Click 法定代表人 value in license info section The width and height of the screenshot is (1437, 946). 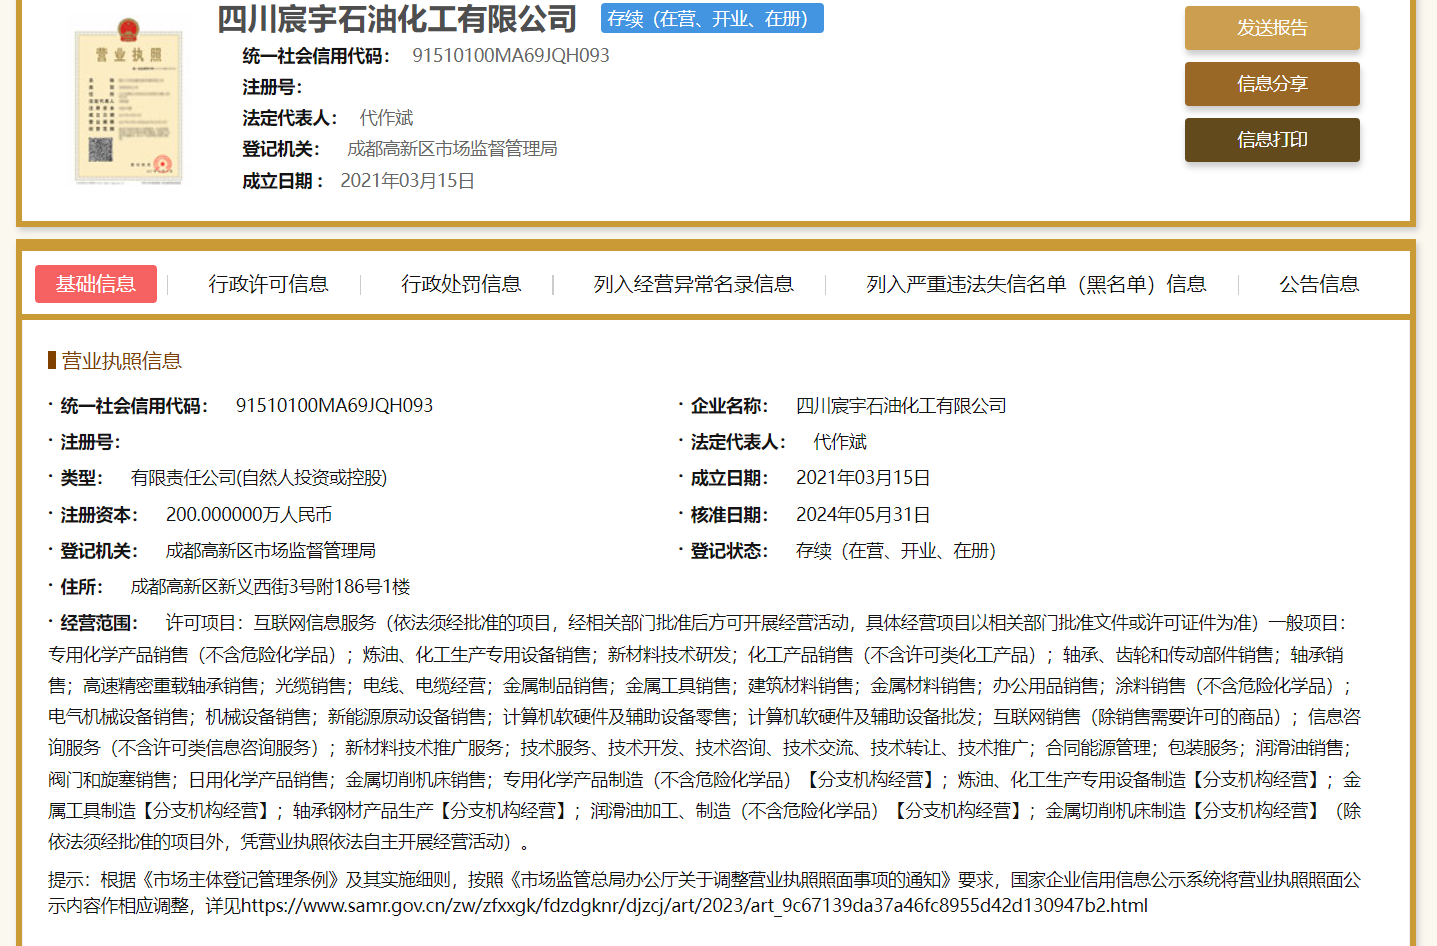coord(840,441)
